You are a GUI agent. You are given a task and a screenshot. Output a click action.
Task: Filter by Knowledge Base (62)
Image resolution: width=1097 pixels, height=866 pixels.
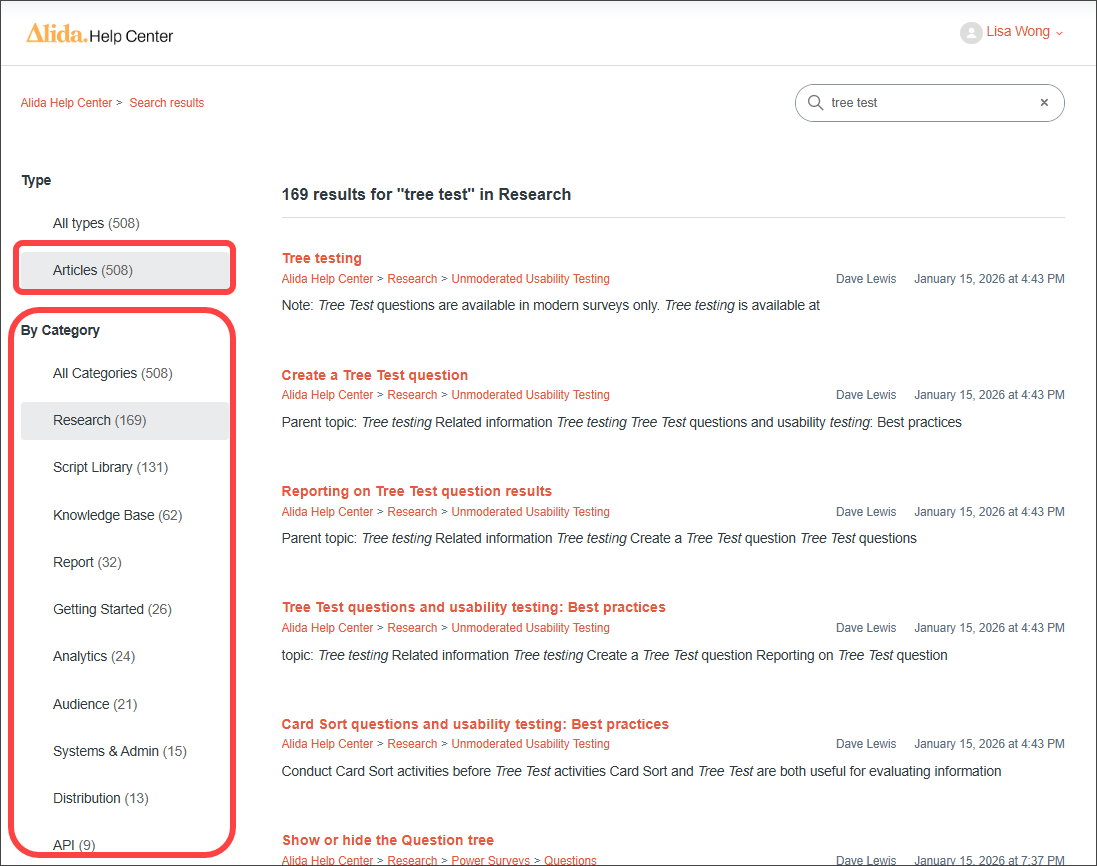pyautogui.click(x=118, y=516)
